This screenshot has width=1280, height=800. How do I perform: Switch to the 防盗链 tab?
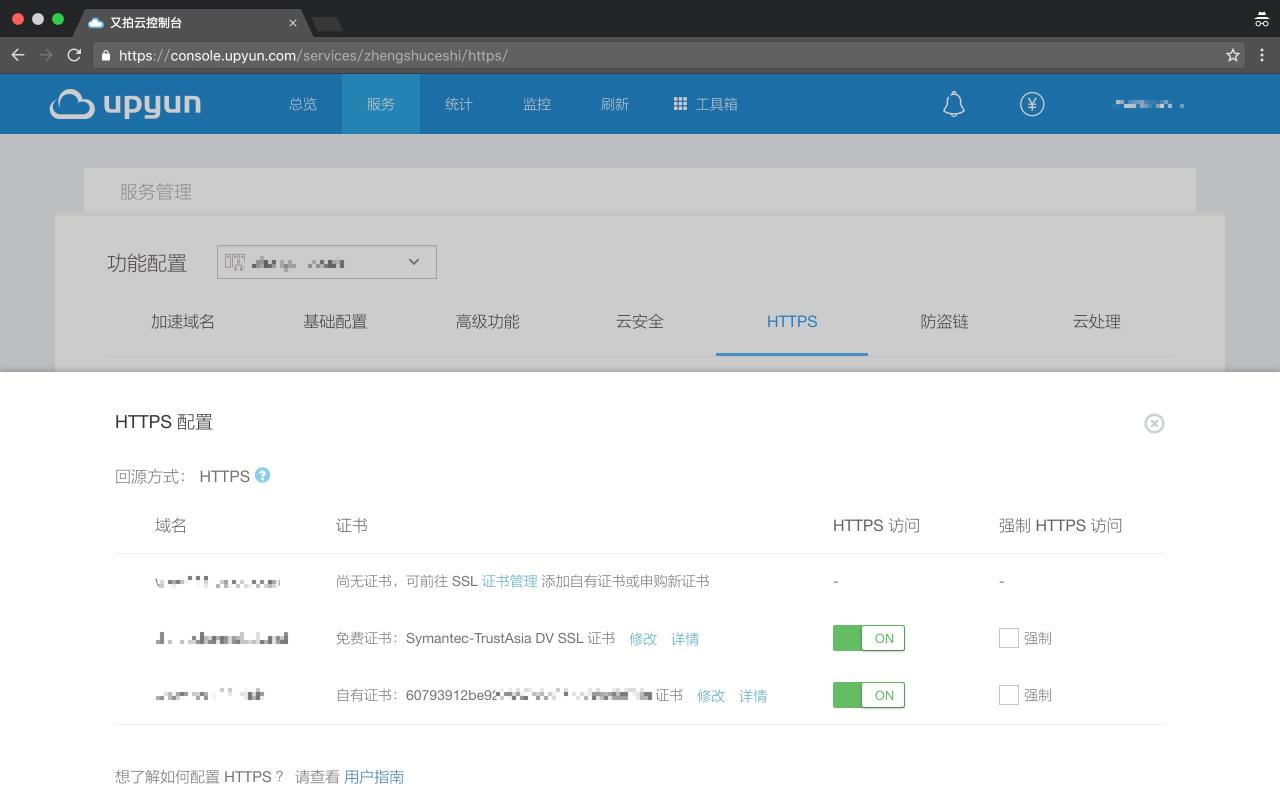[944, 321]
